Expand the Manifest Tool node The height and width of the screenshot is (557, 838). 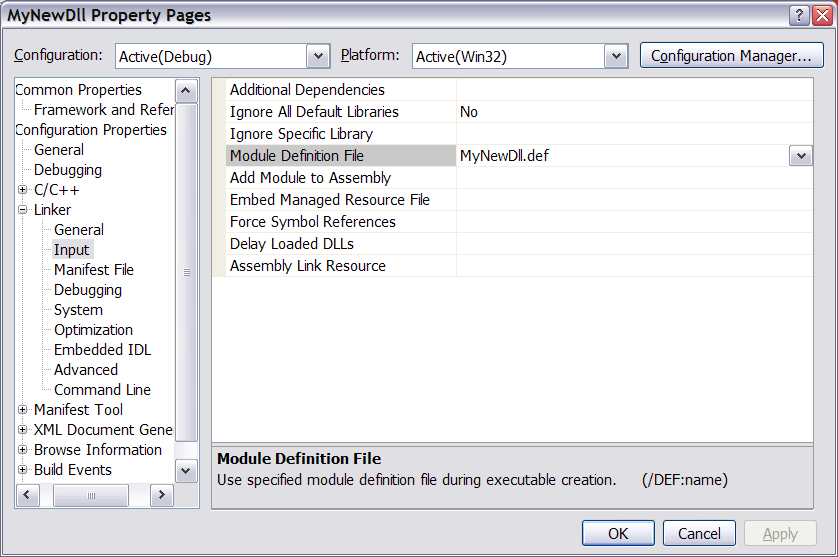tap(23, 410)
